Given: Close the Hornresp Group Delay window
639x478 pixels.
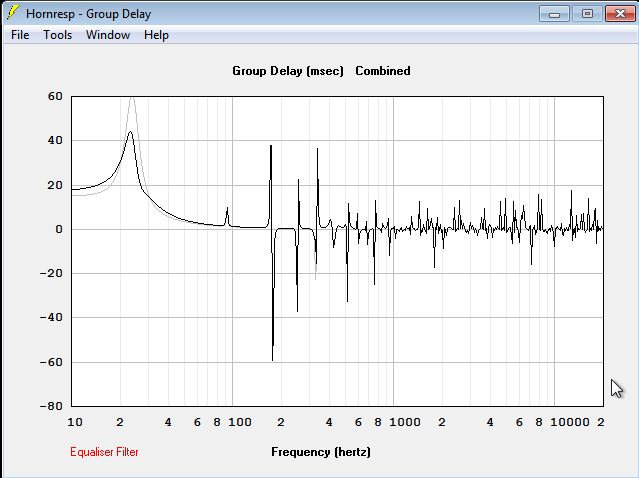Looking at the screenshot, I should [x=620, y=14].
